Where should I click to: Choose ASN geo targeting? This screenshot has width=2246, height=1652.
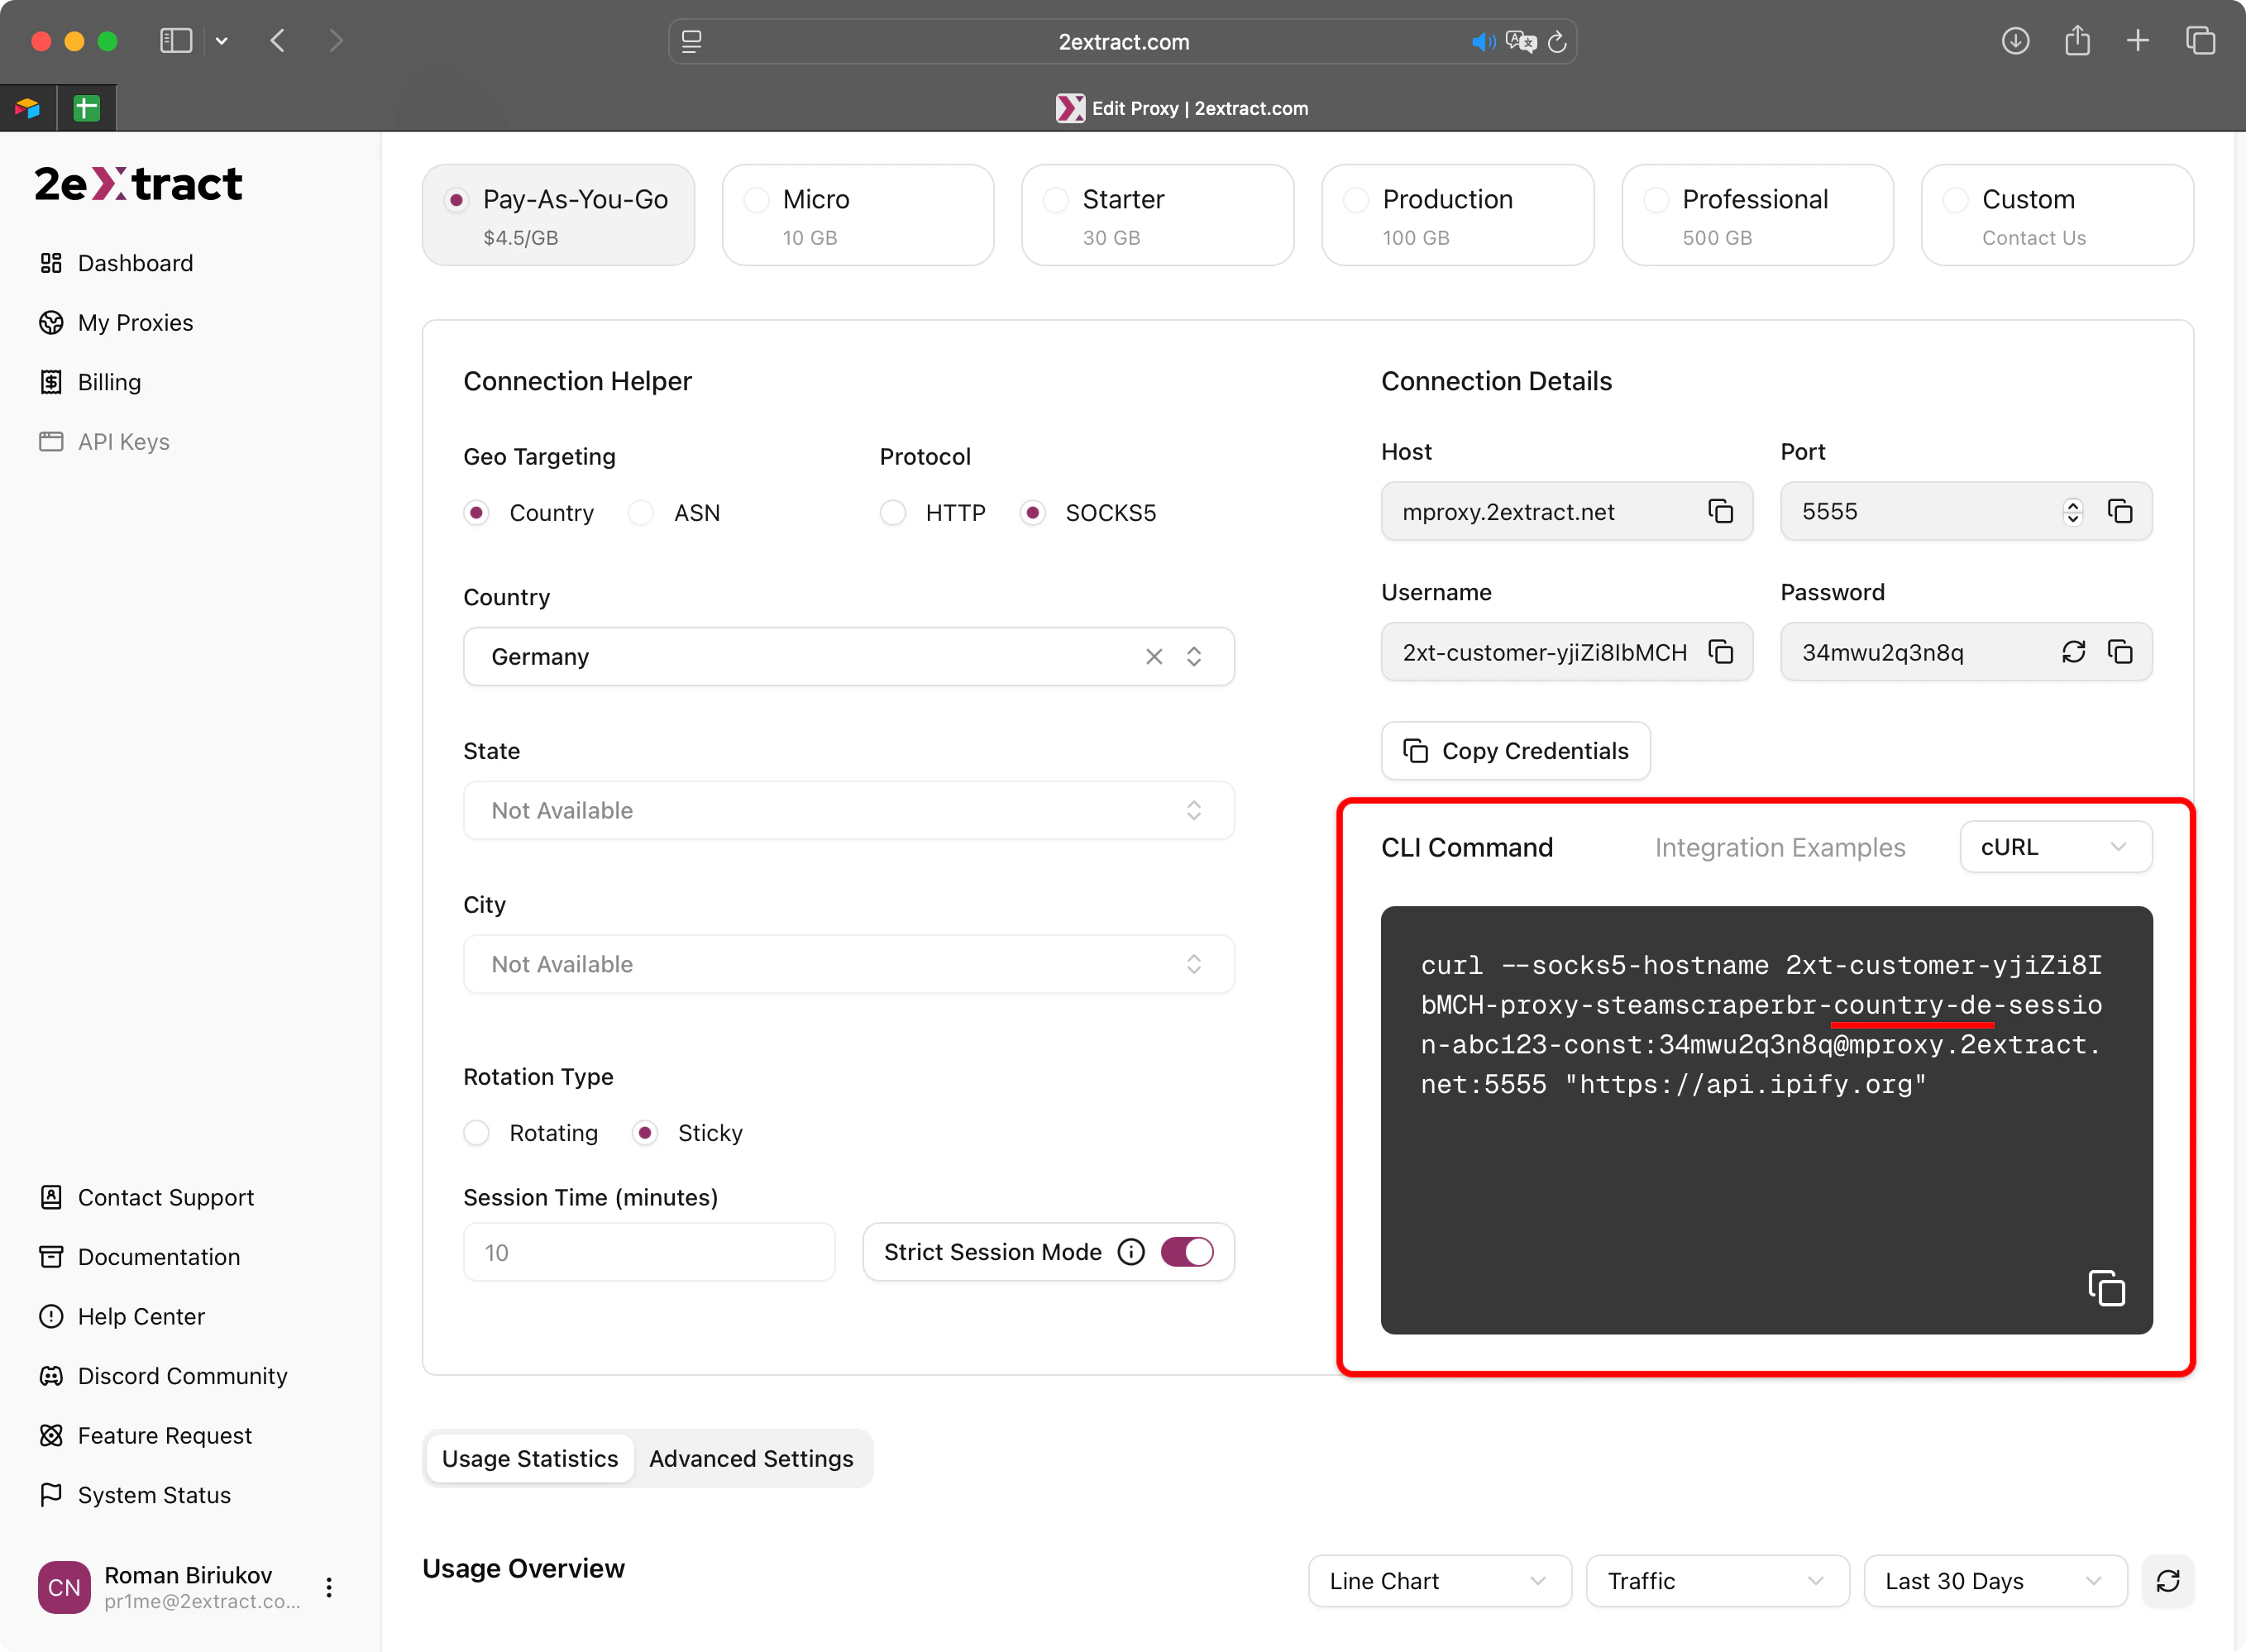pos(641,513)
